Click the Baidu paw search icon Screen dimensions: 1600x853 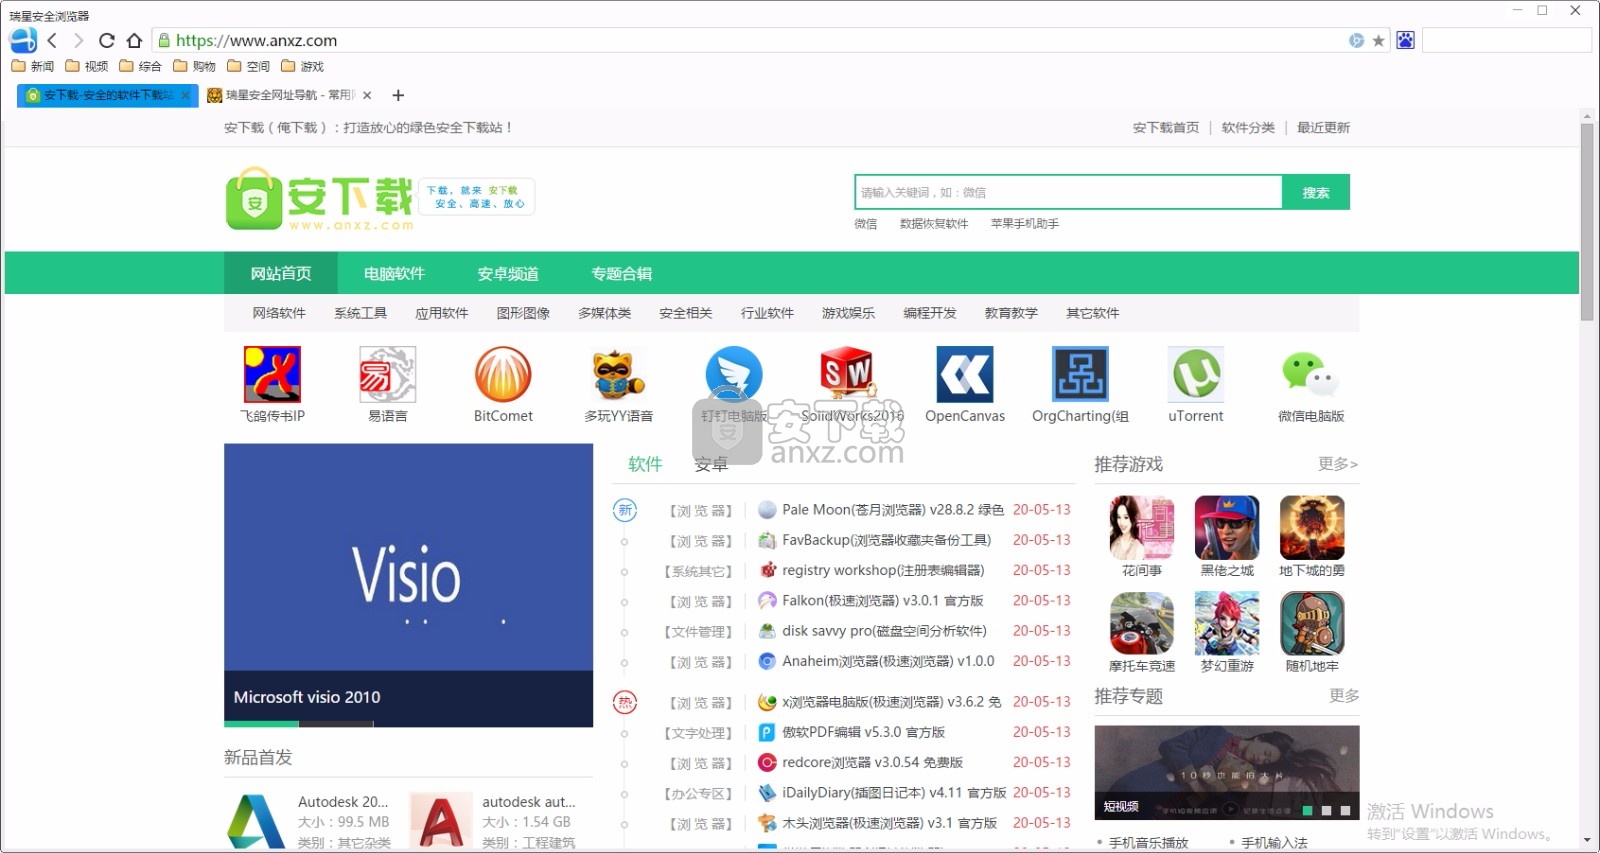click(x=1405, y=40)
